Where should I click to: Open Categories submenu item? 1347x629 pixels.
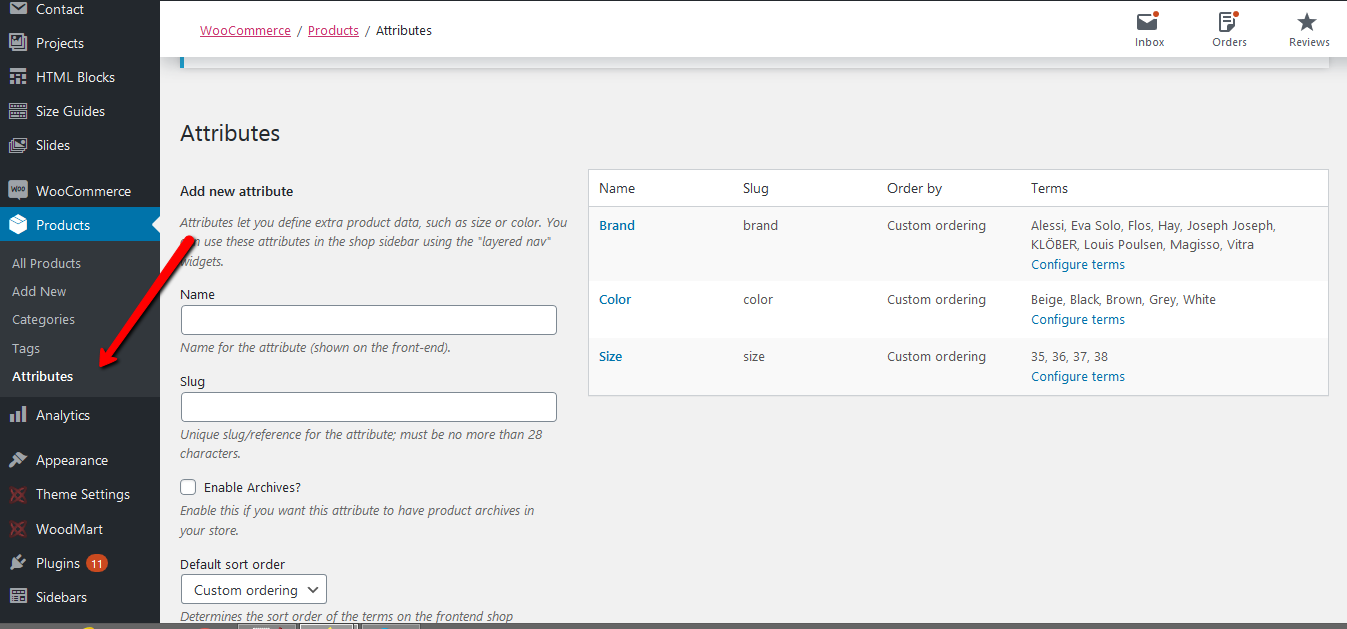pyautogui.click(x=43, y=319)
